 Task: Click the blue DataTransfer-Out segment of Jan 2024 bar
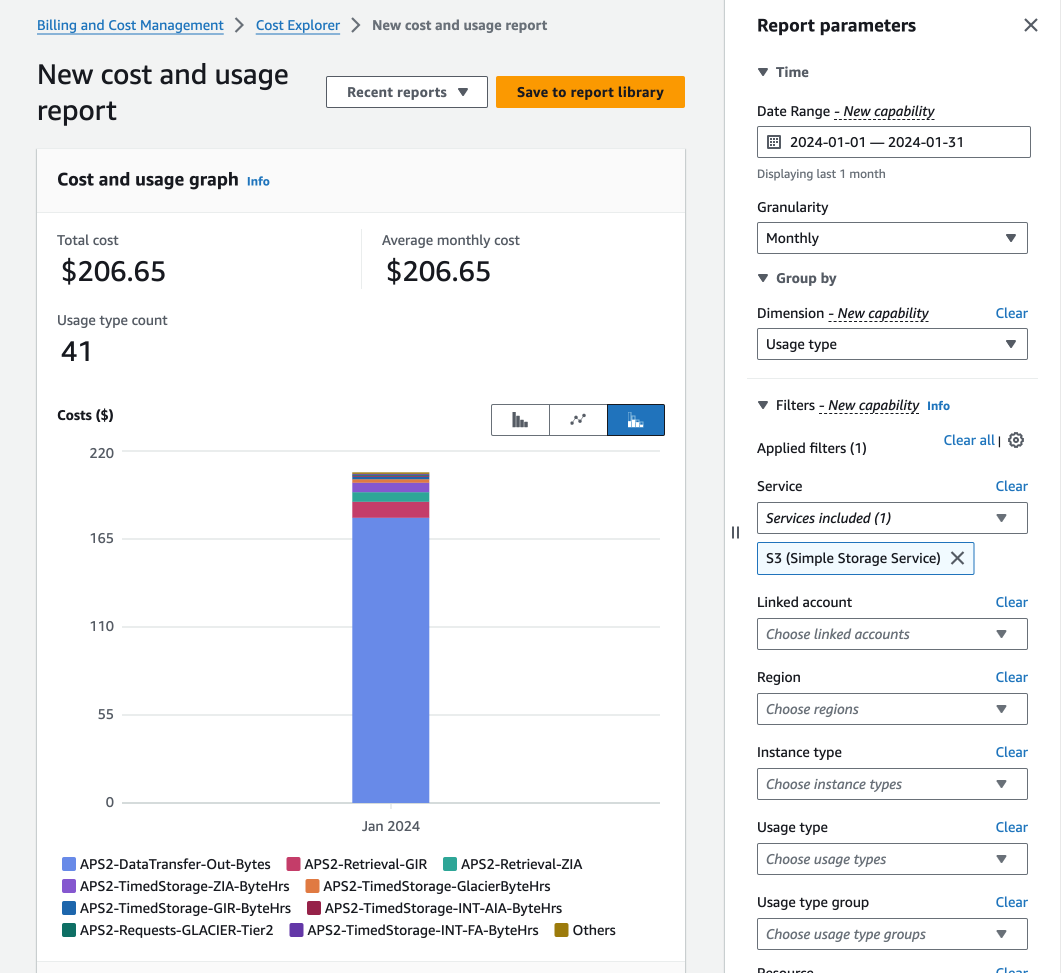(x=390, y=660)
